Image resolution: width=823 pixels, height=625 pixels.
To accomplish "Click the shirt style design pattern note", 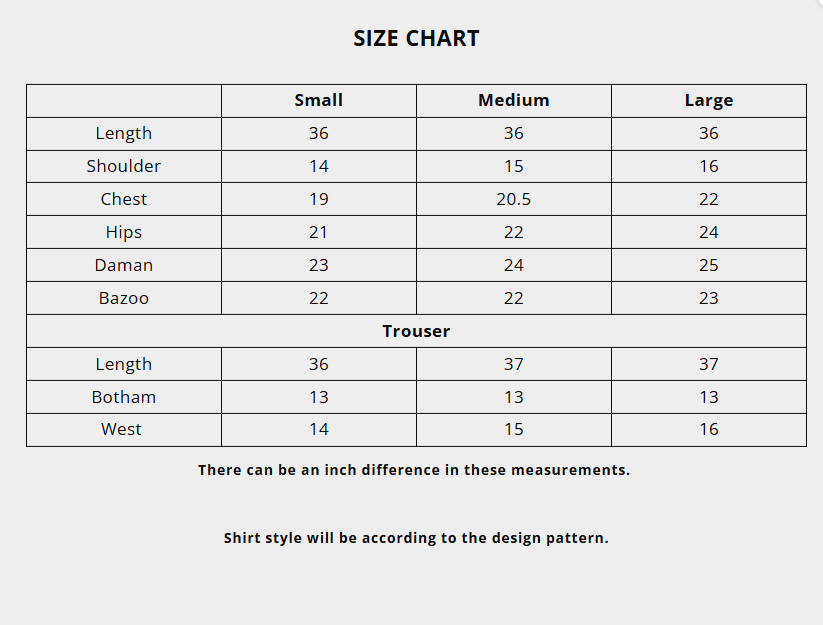I will click(416, 538).
